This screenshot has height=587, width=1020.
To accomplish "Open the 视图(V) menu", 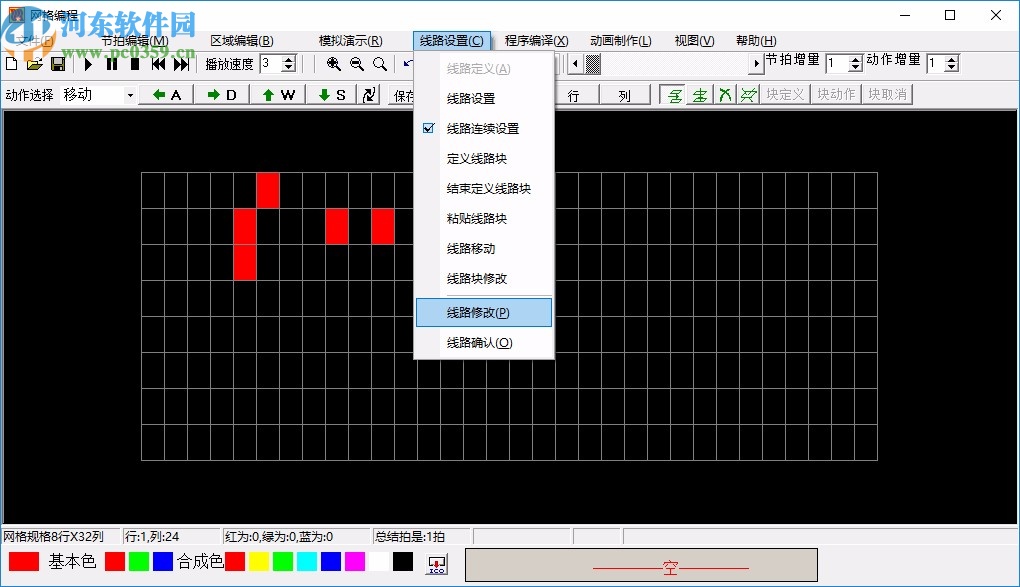I will point(694,41).
